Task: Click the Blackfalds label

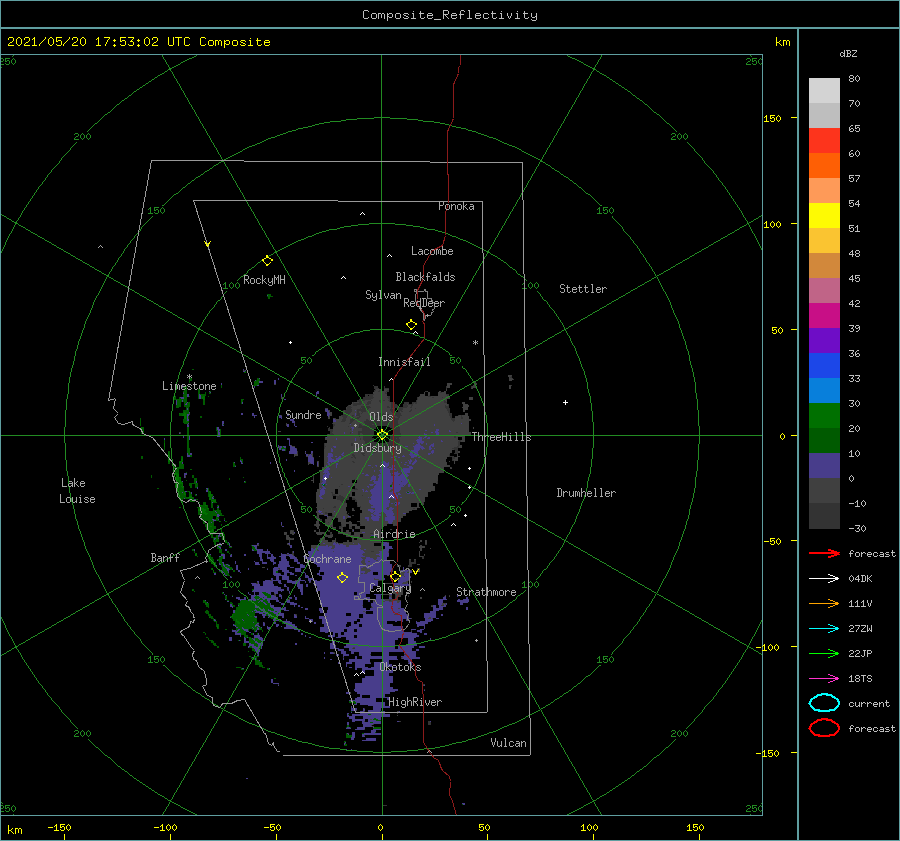Action: 425,277
